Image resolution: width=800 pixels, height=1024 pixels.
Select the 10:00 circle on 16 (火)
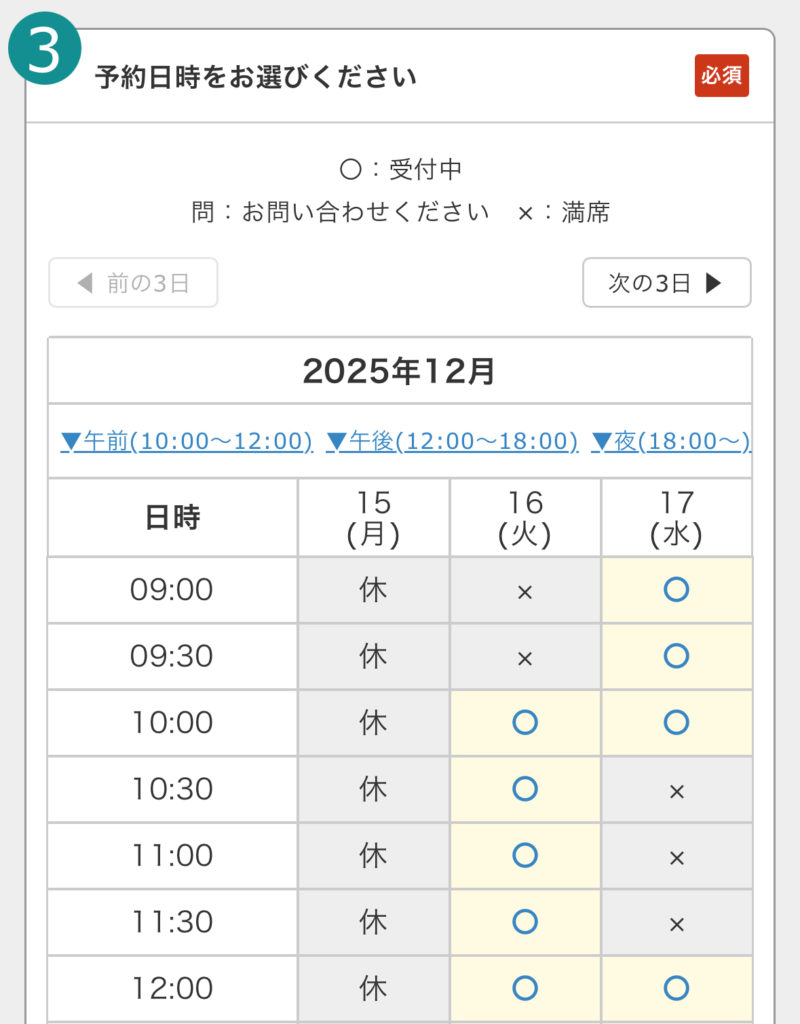coord(525,722)
